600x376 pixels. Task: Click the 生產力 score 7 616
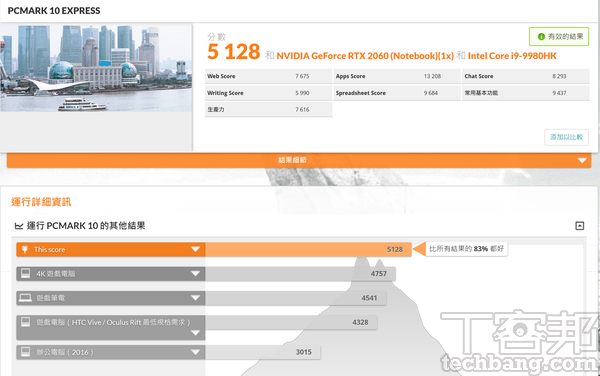coord(302,109)
